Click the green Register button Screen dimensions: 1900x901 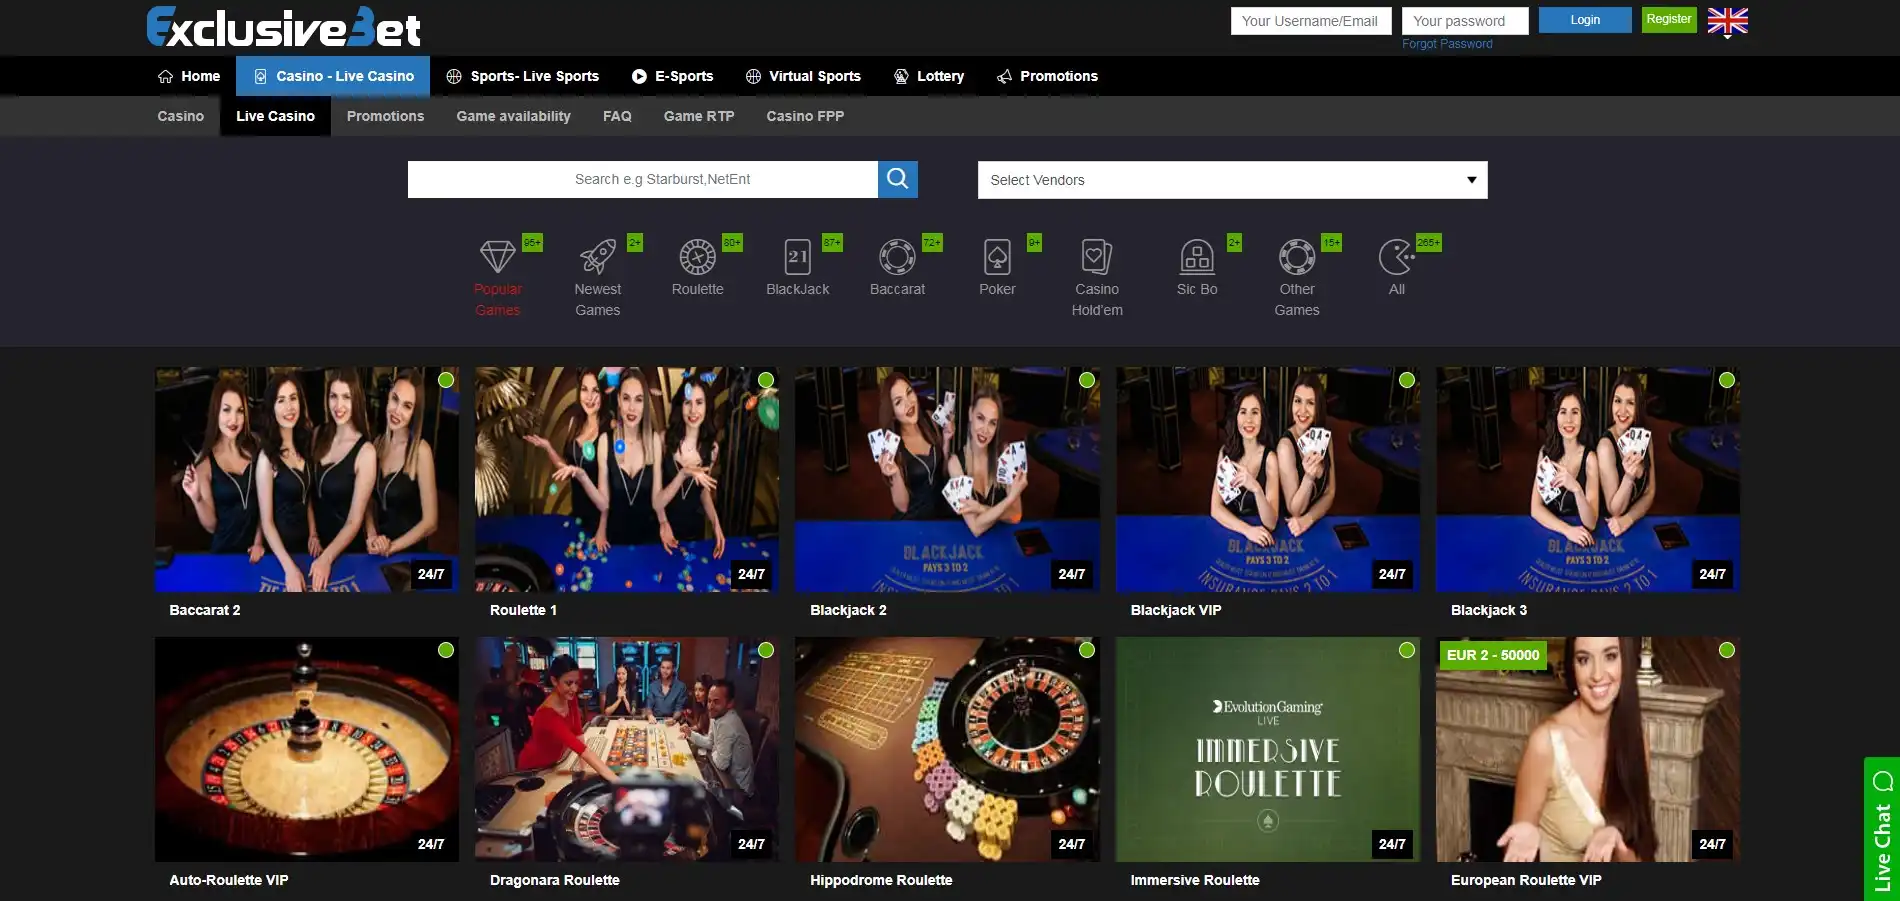pos(1668,19)
